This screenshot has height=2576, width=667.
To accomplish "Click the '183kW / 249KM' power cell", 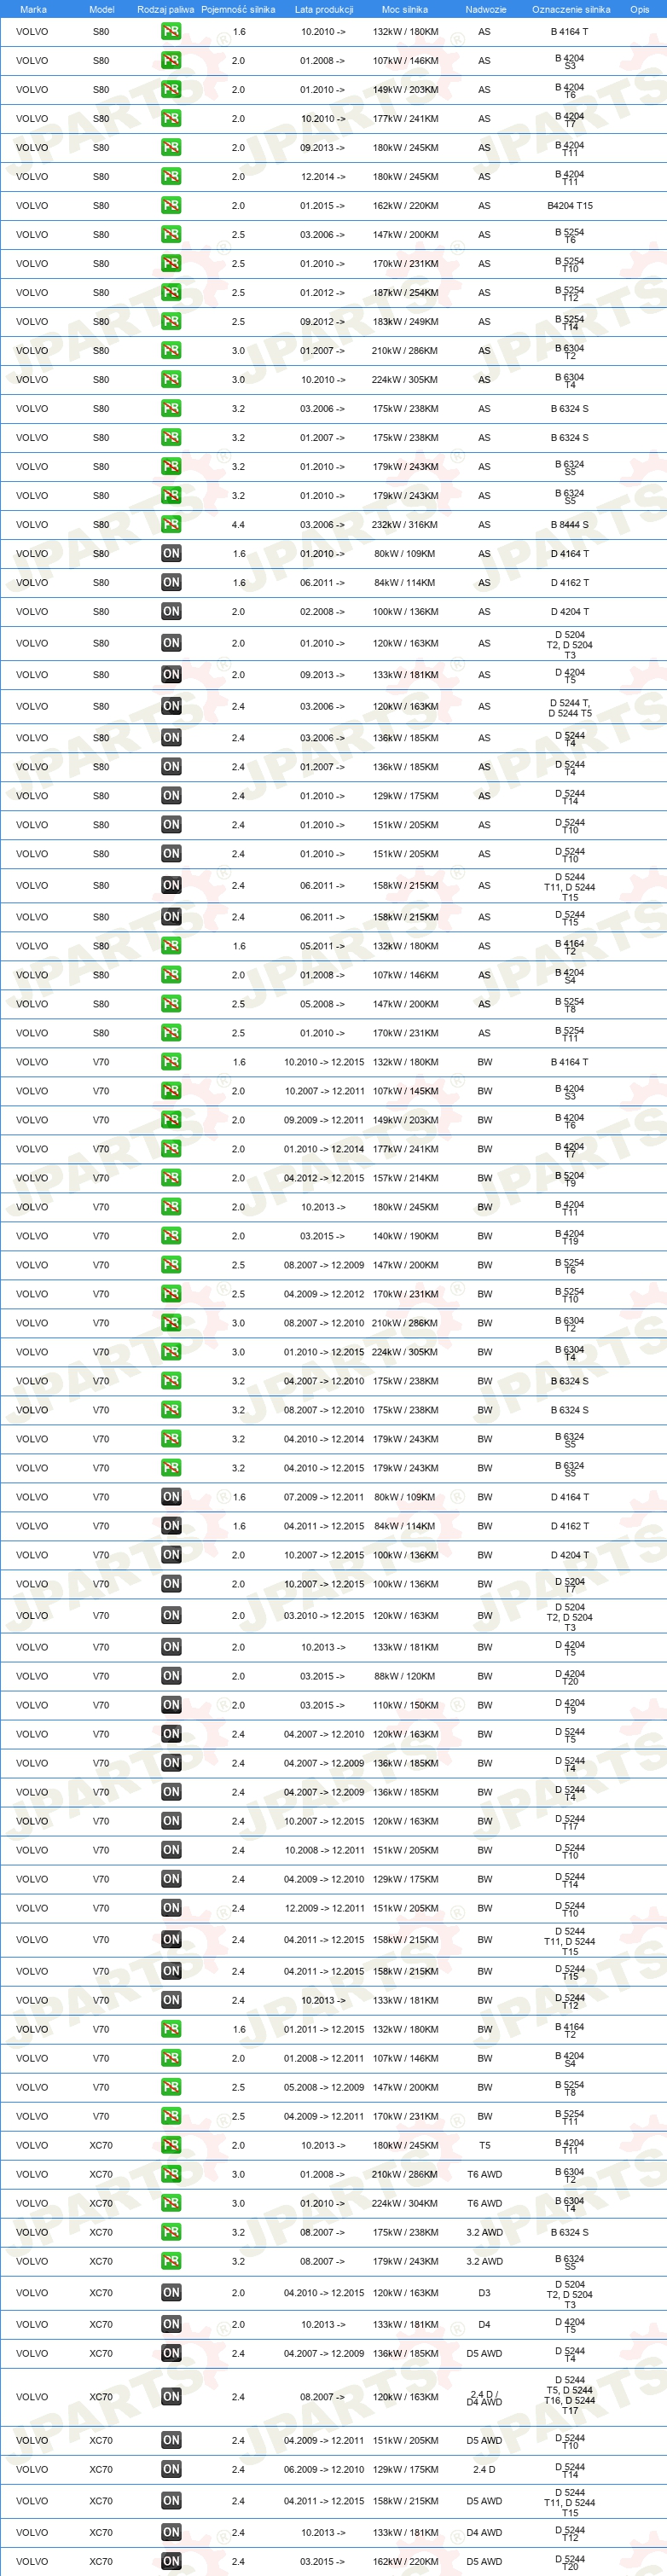I will 405,321.
